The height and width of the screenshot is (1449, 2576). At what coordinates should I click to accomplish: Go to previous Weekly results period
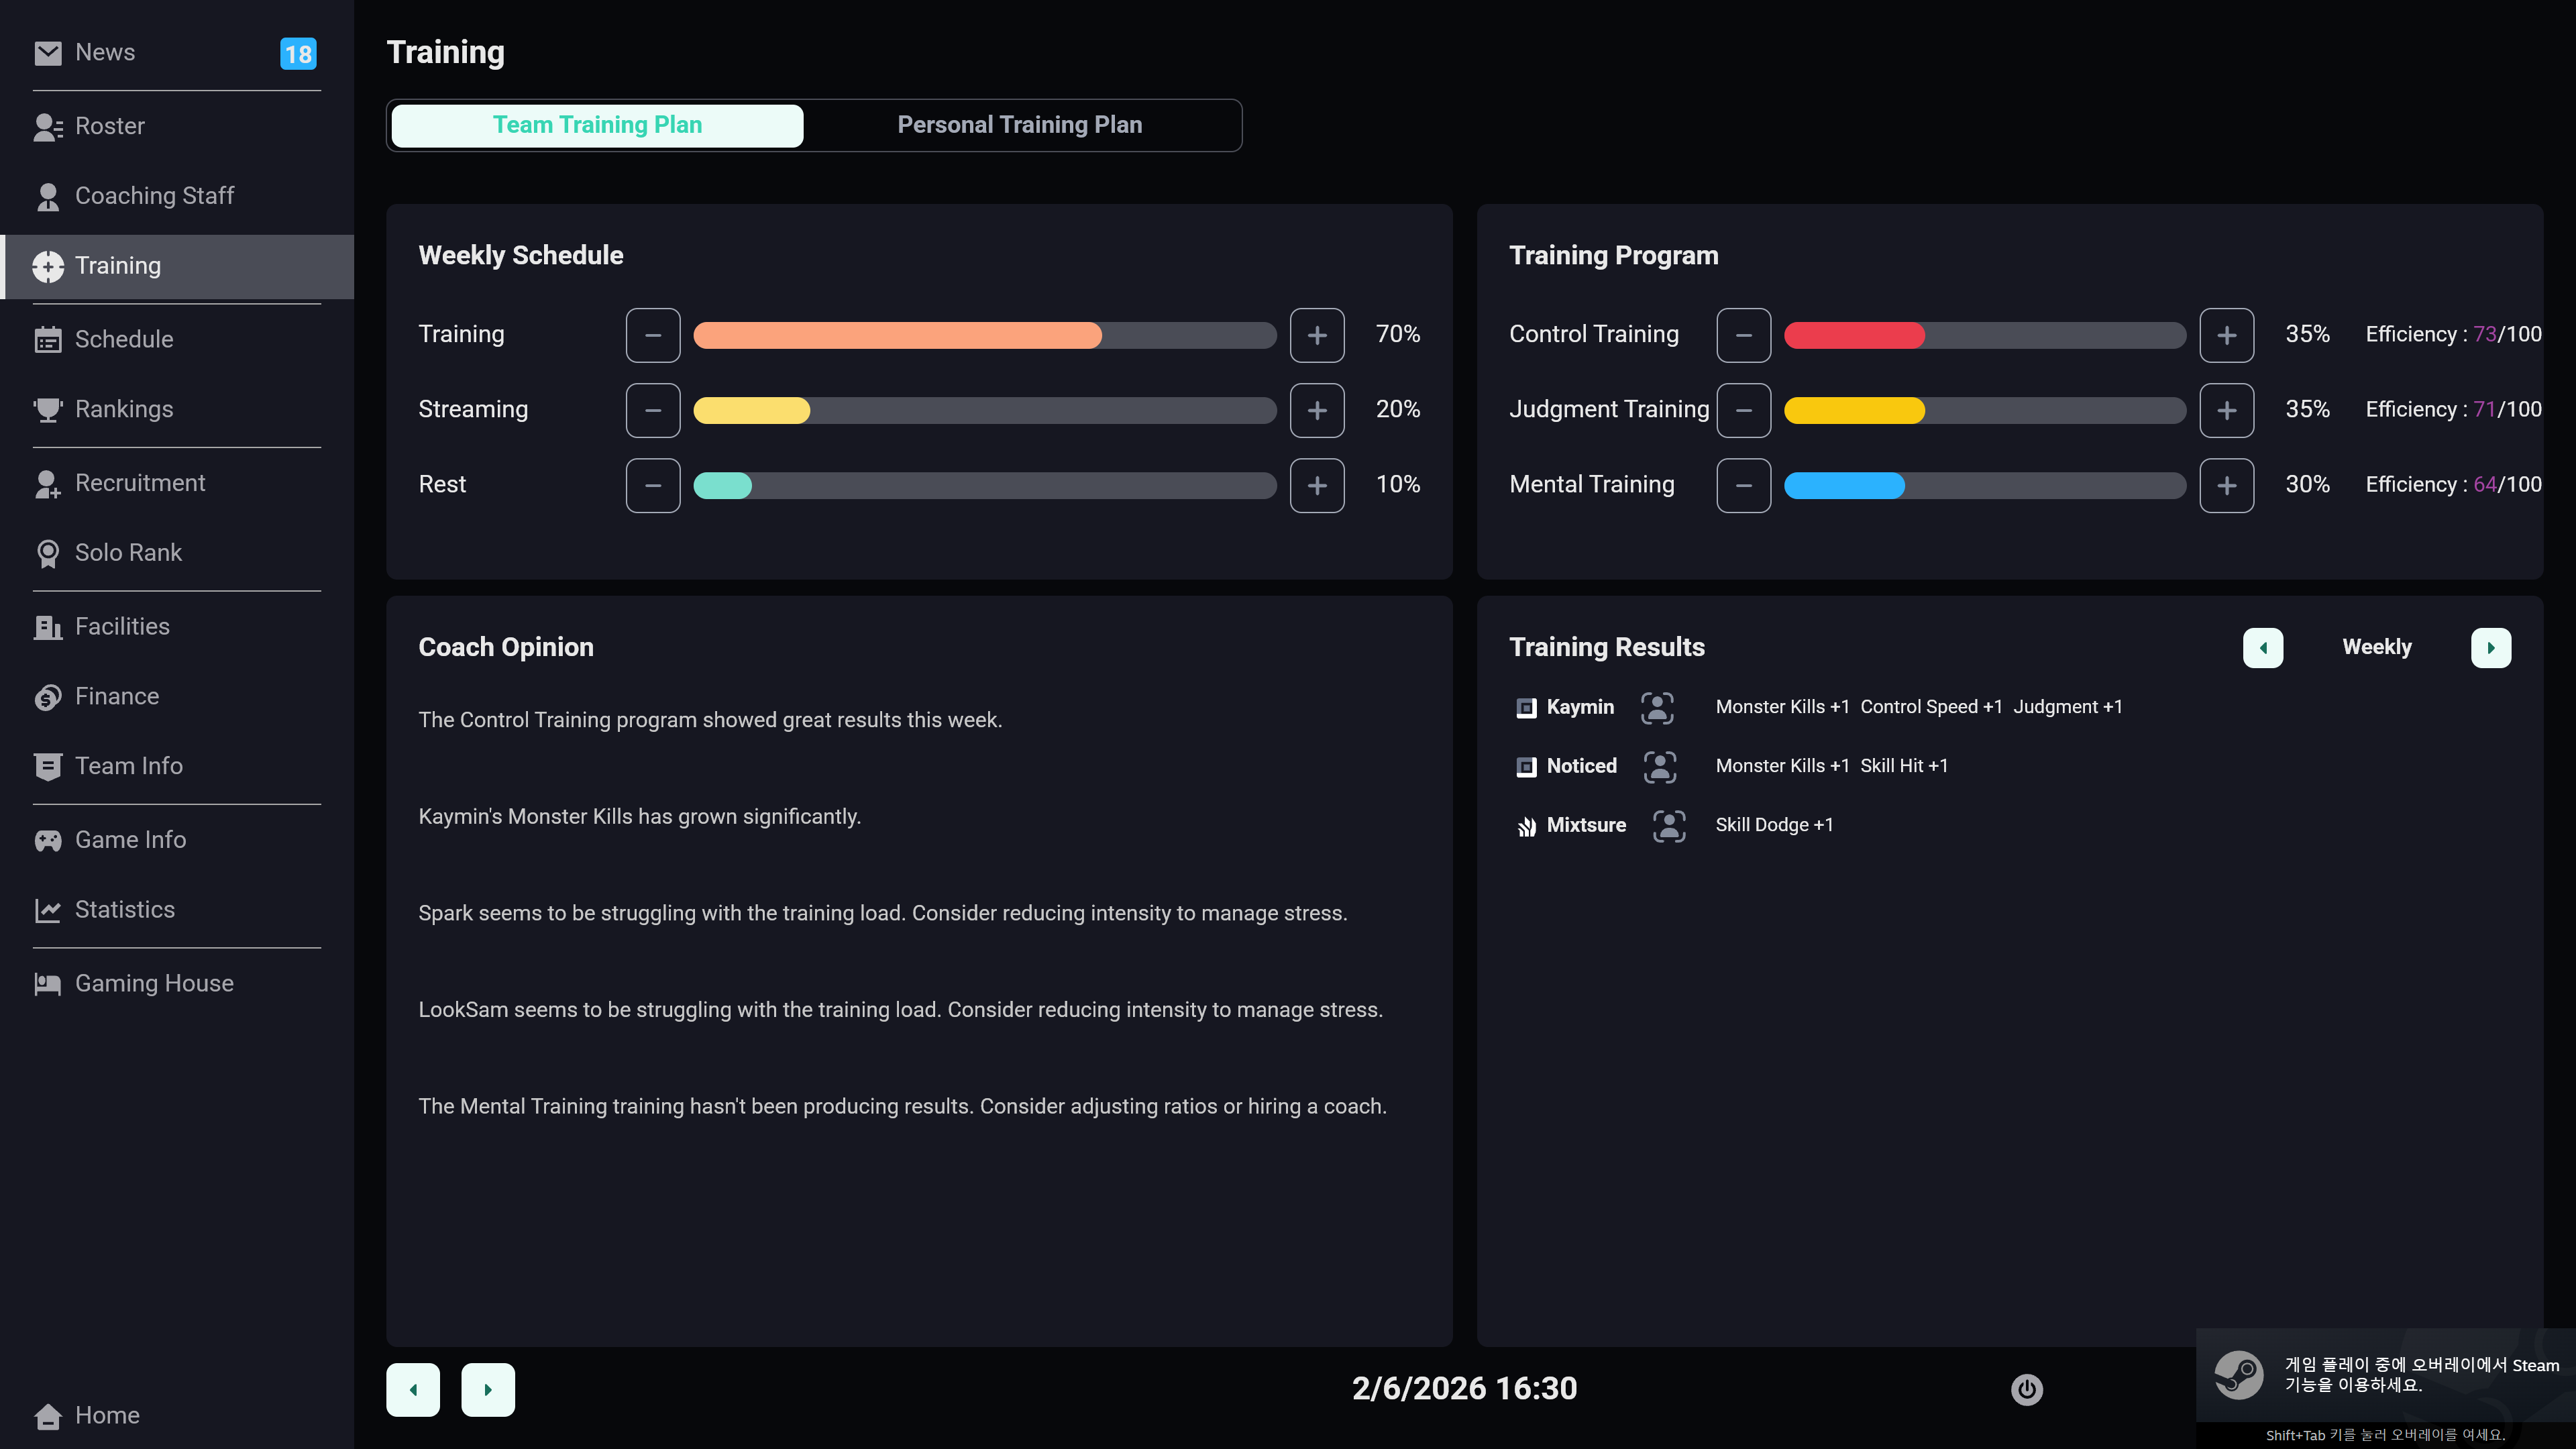(x=2262, y=648)
